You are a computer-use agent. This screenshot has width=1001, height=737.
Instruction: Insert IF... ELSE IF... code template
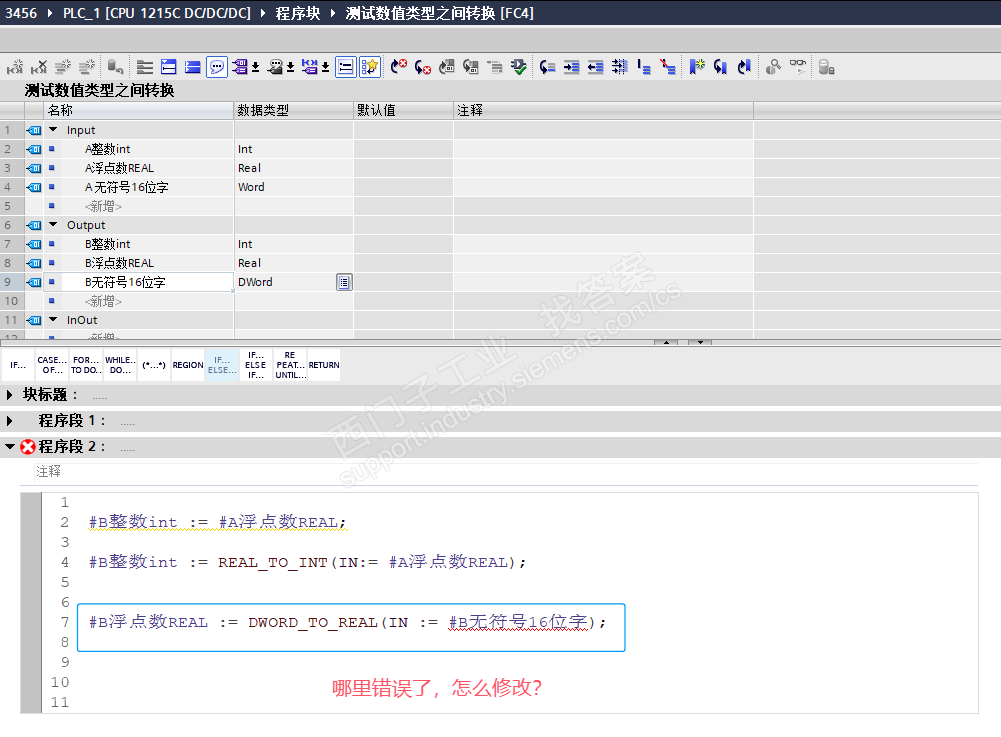[x=256, y=365]
